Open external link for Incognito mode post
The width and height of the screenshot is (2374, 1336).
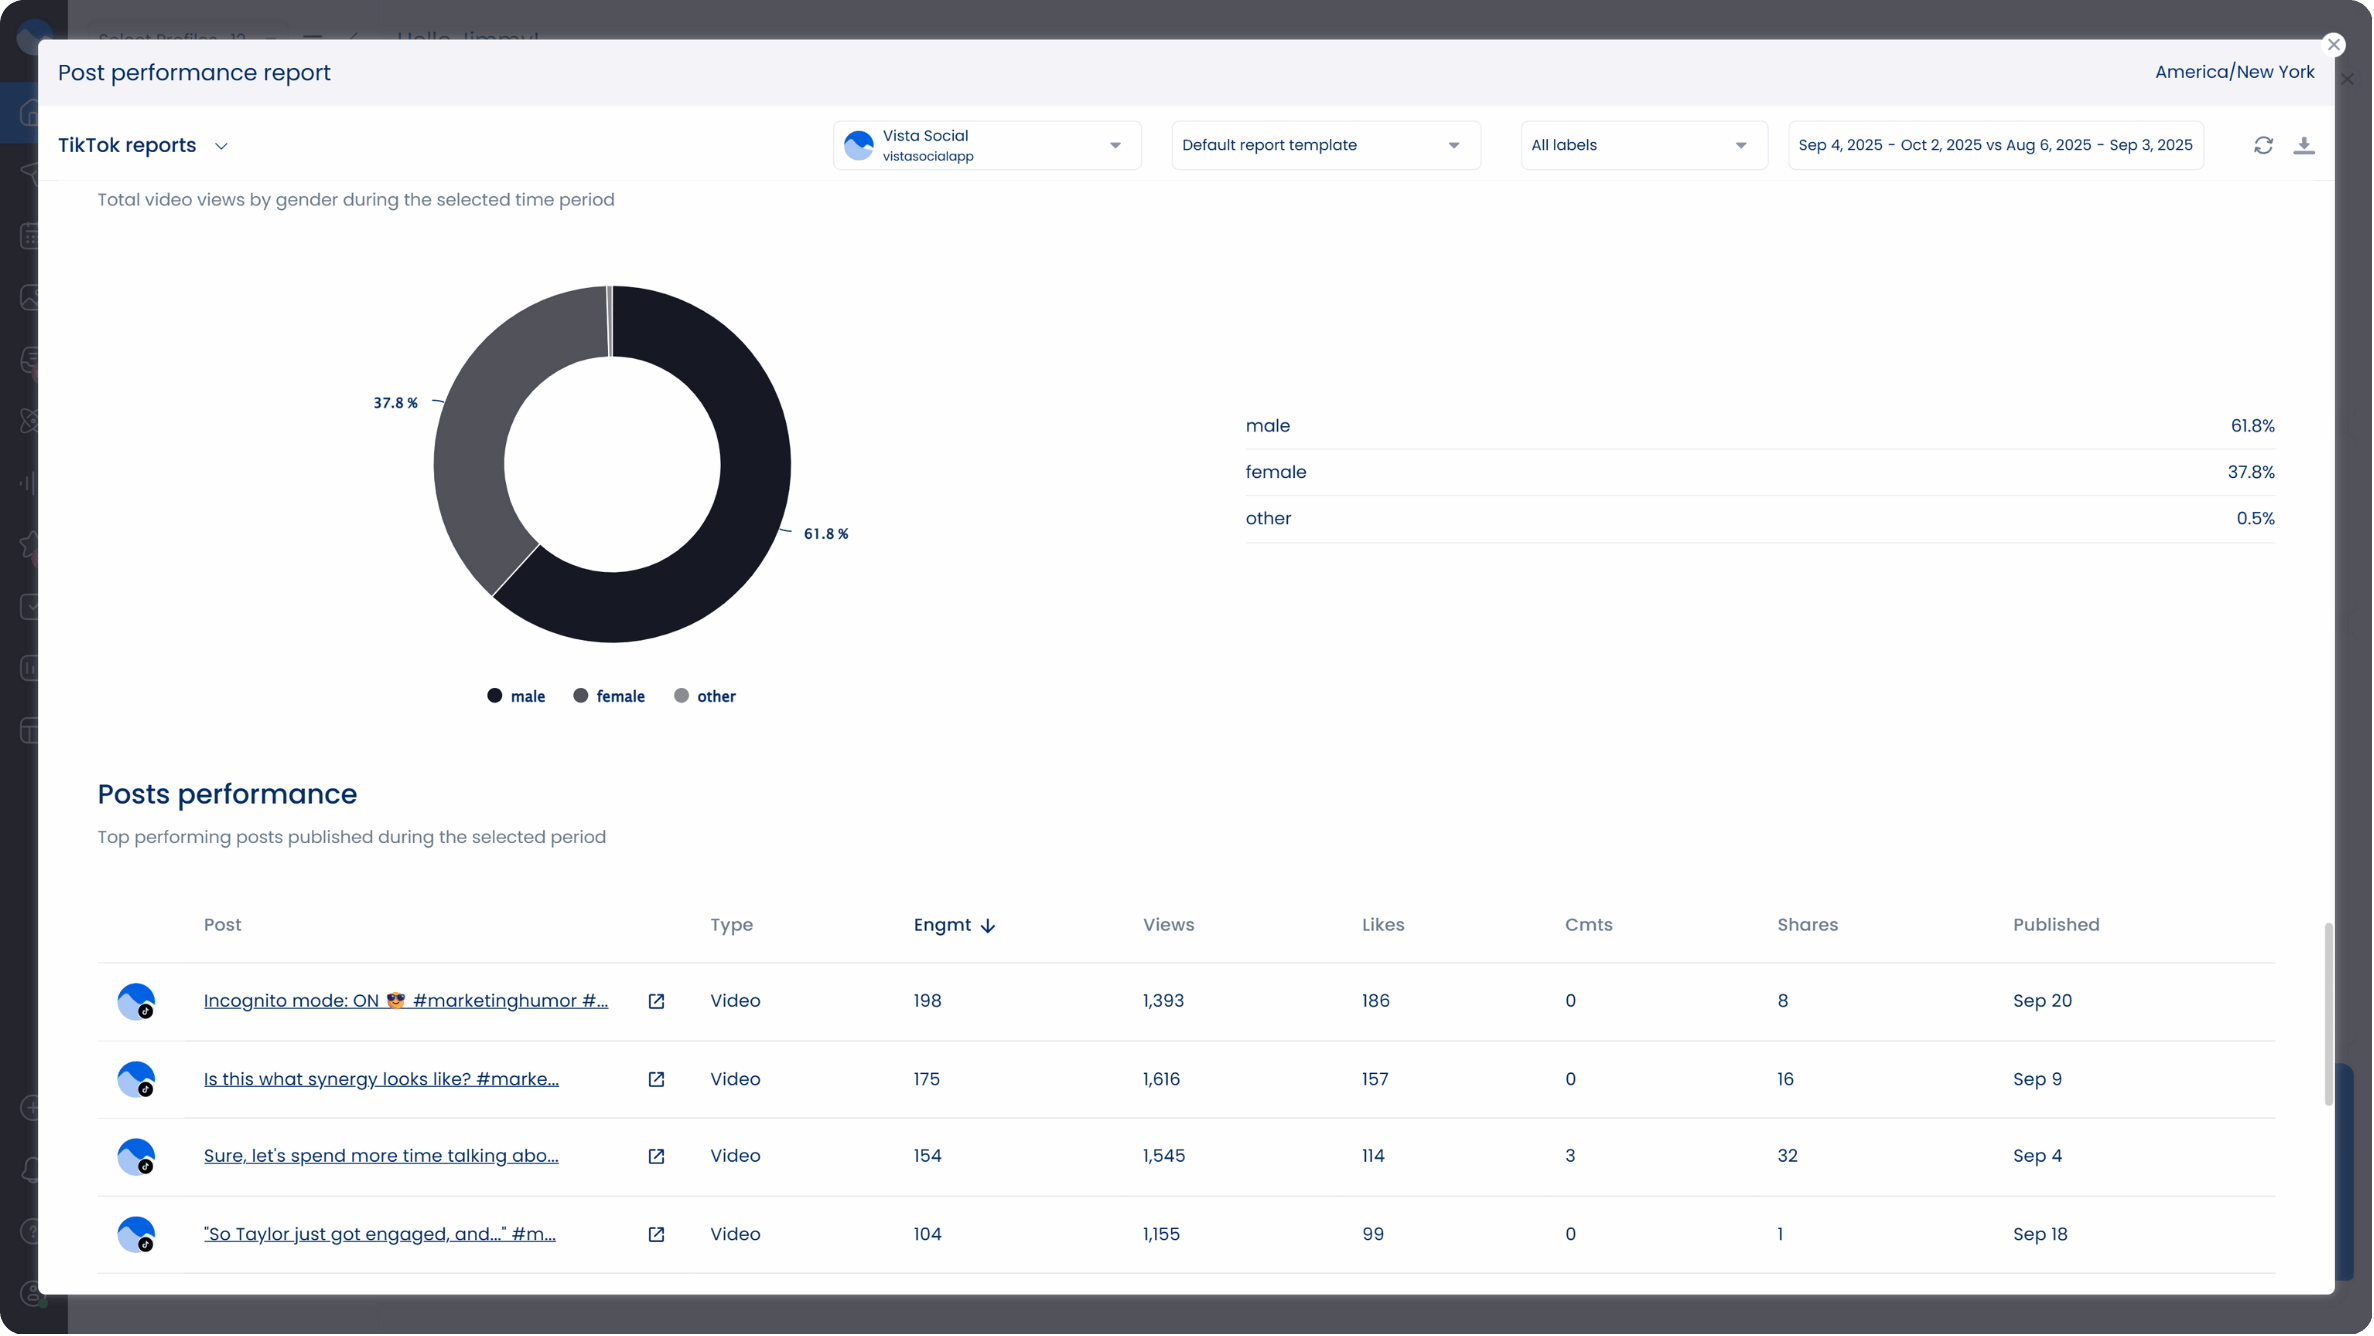(656, 1001)
